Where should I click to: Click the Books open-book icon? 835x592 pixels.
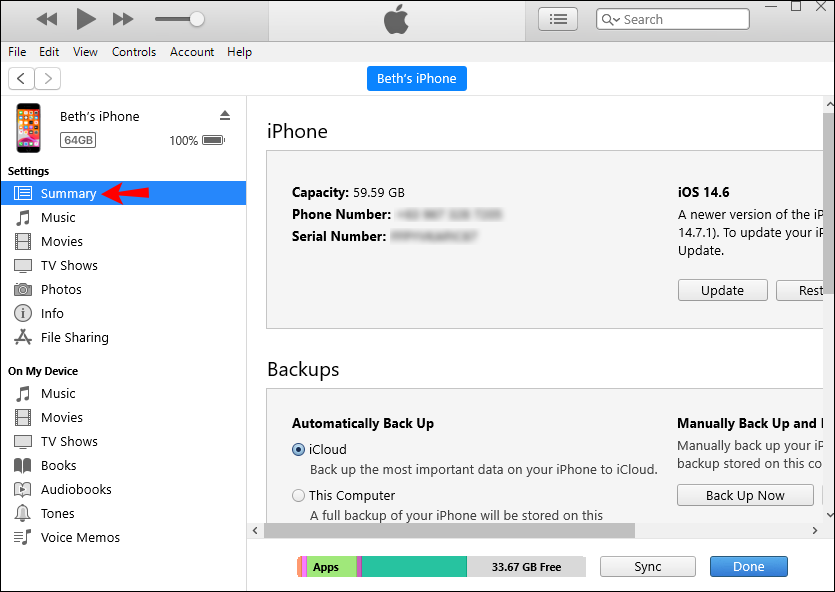tap(22, 465)
